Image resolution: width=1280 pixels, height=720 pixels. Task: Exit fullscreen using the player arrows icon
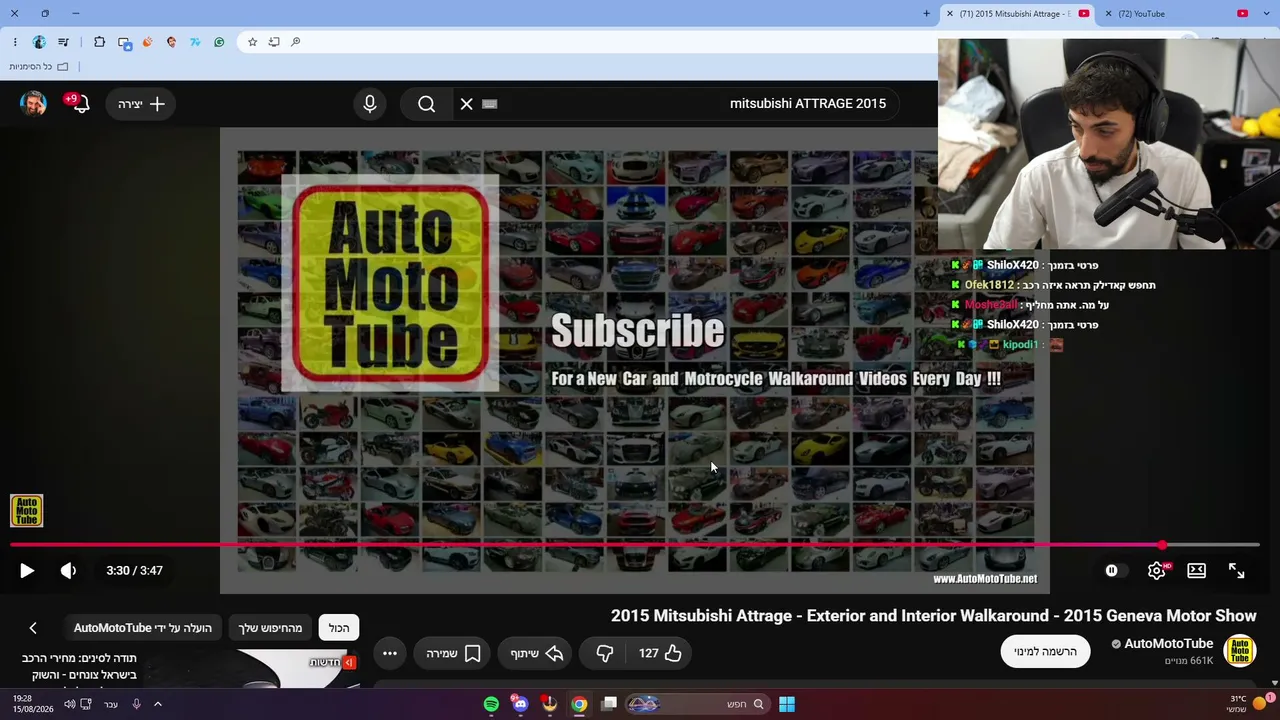tap(1237, 571)
